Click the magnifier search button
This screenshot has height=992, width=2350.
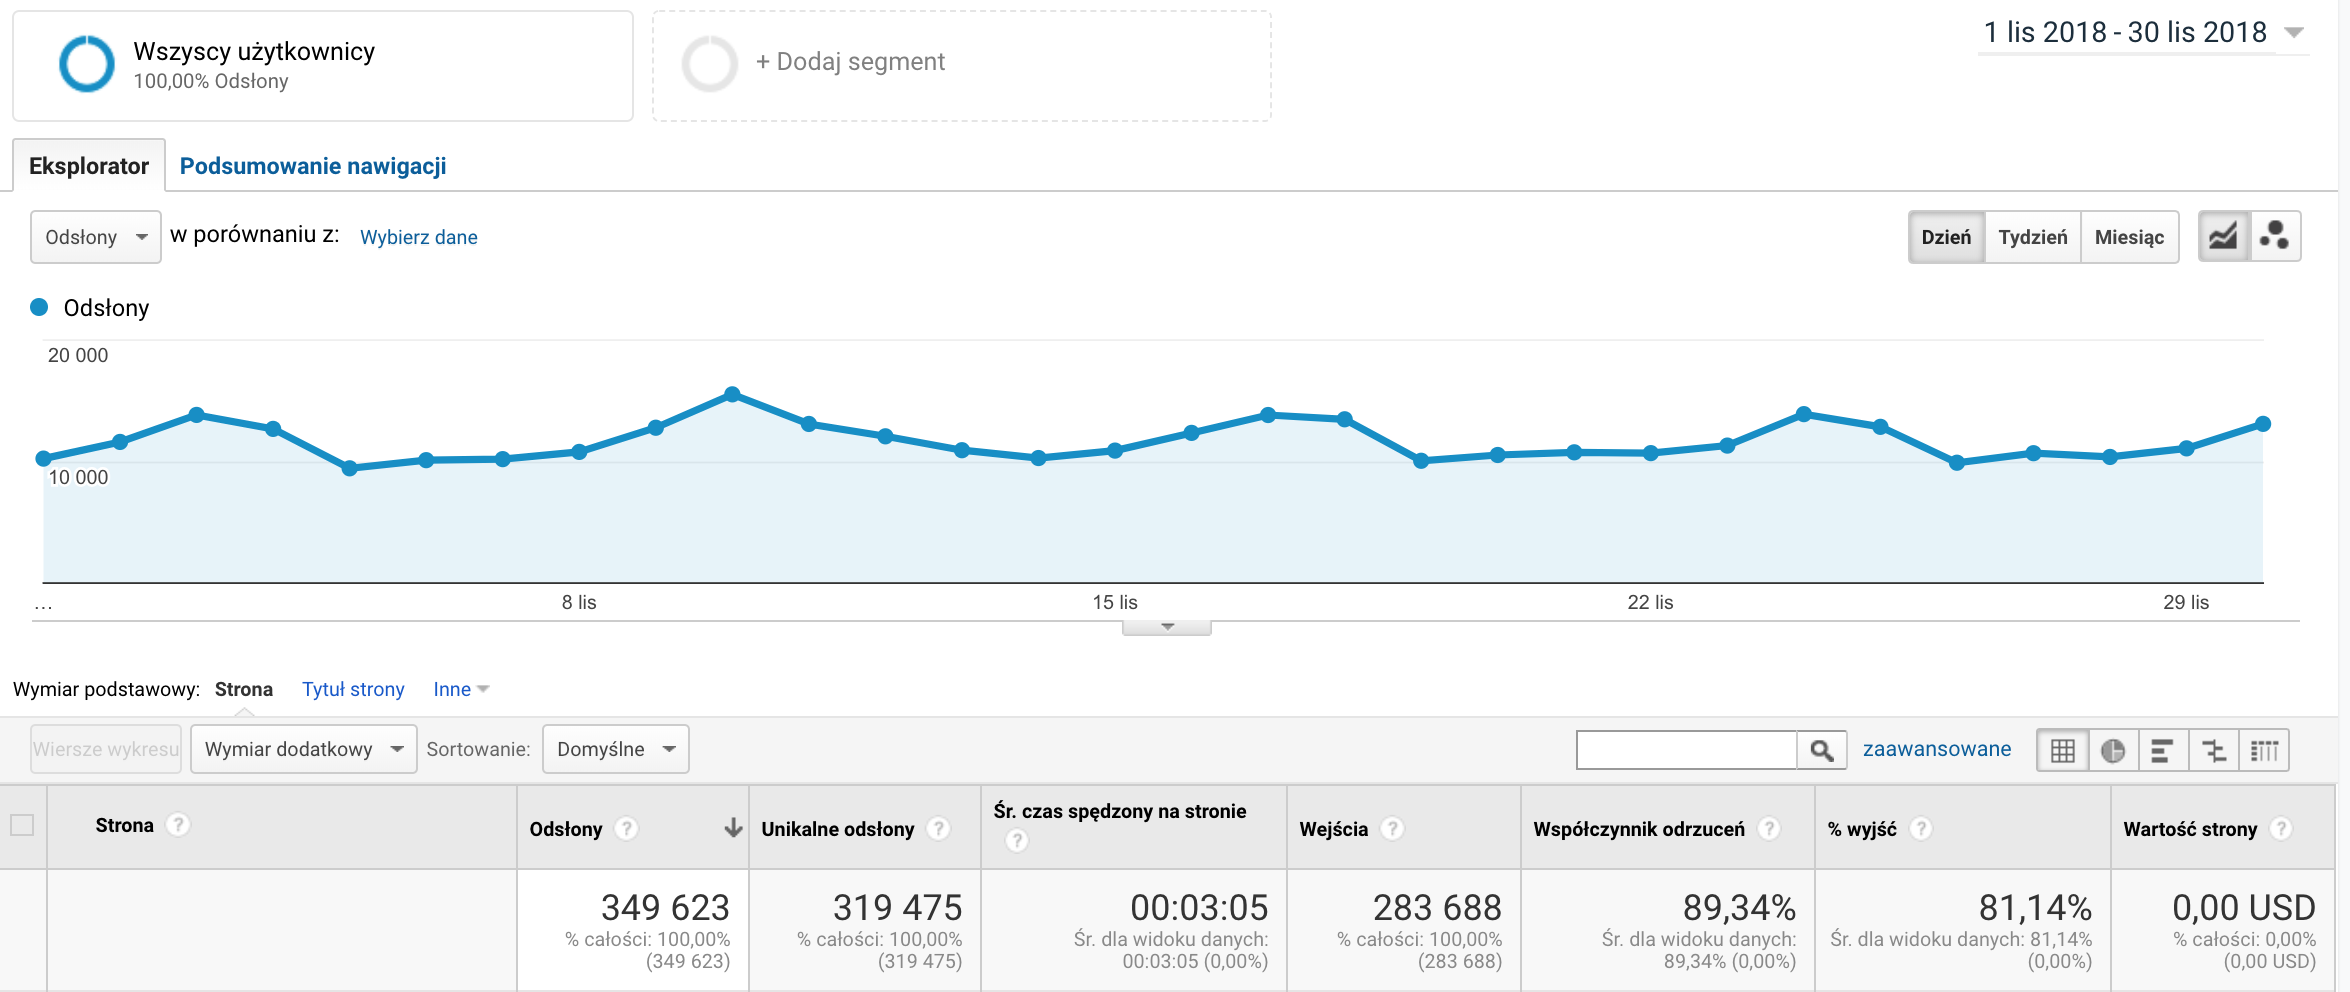[1821, 750]
